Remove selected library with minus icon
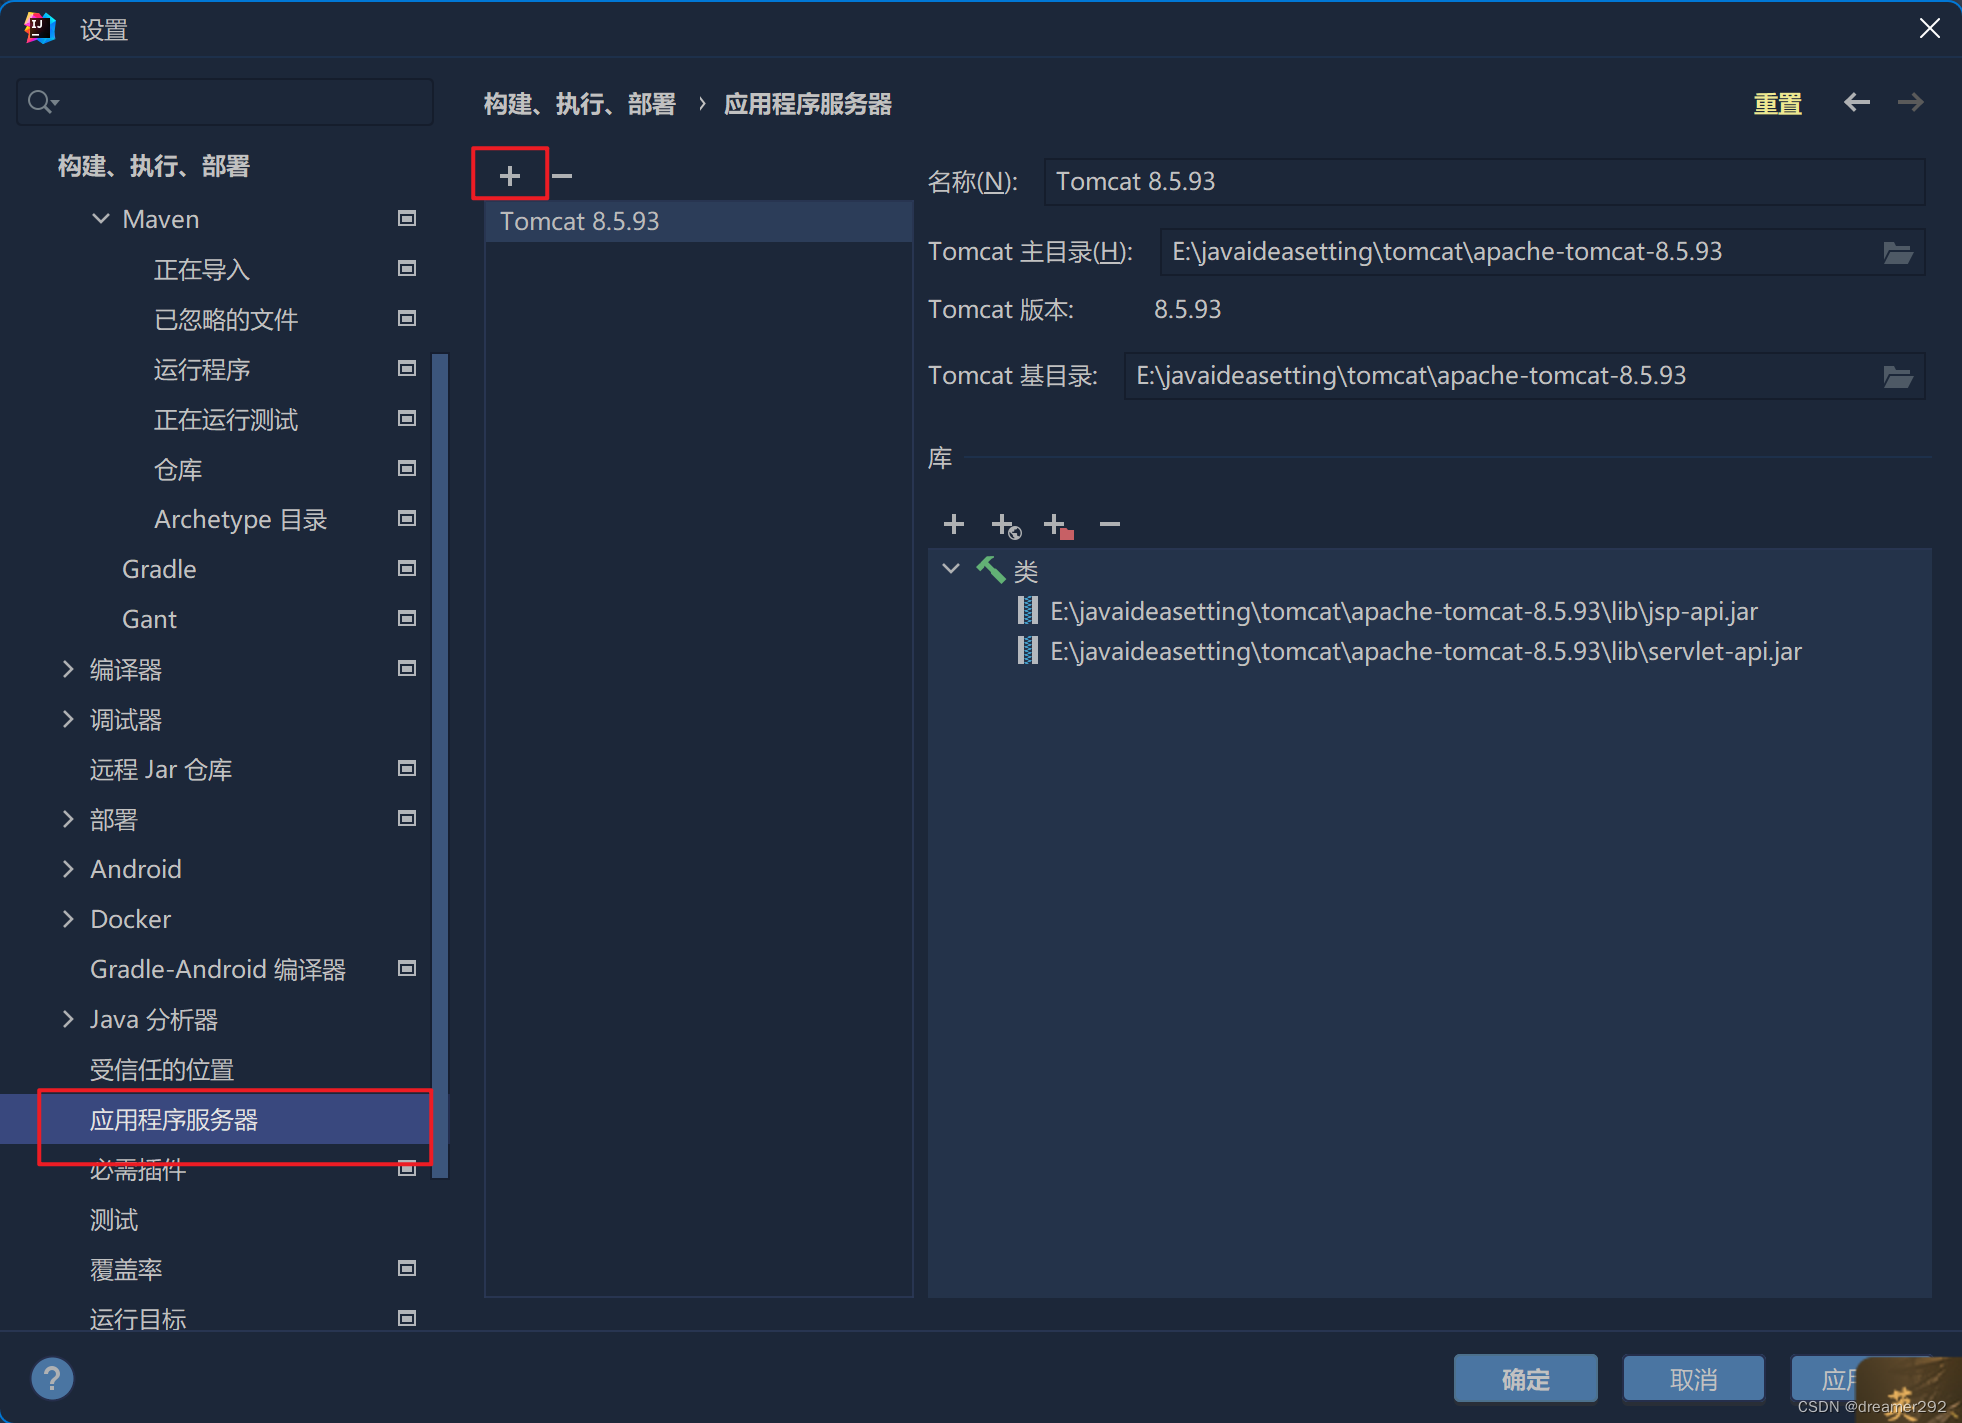Image resolution: width=1962 pixels, height=1423 pixels. tap(1110, 524)
